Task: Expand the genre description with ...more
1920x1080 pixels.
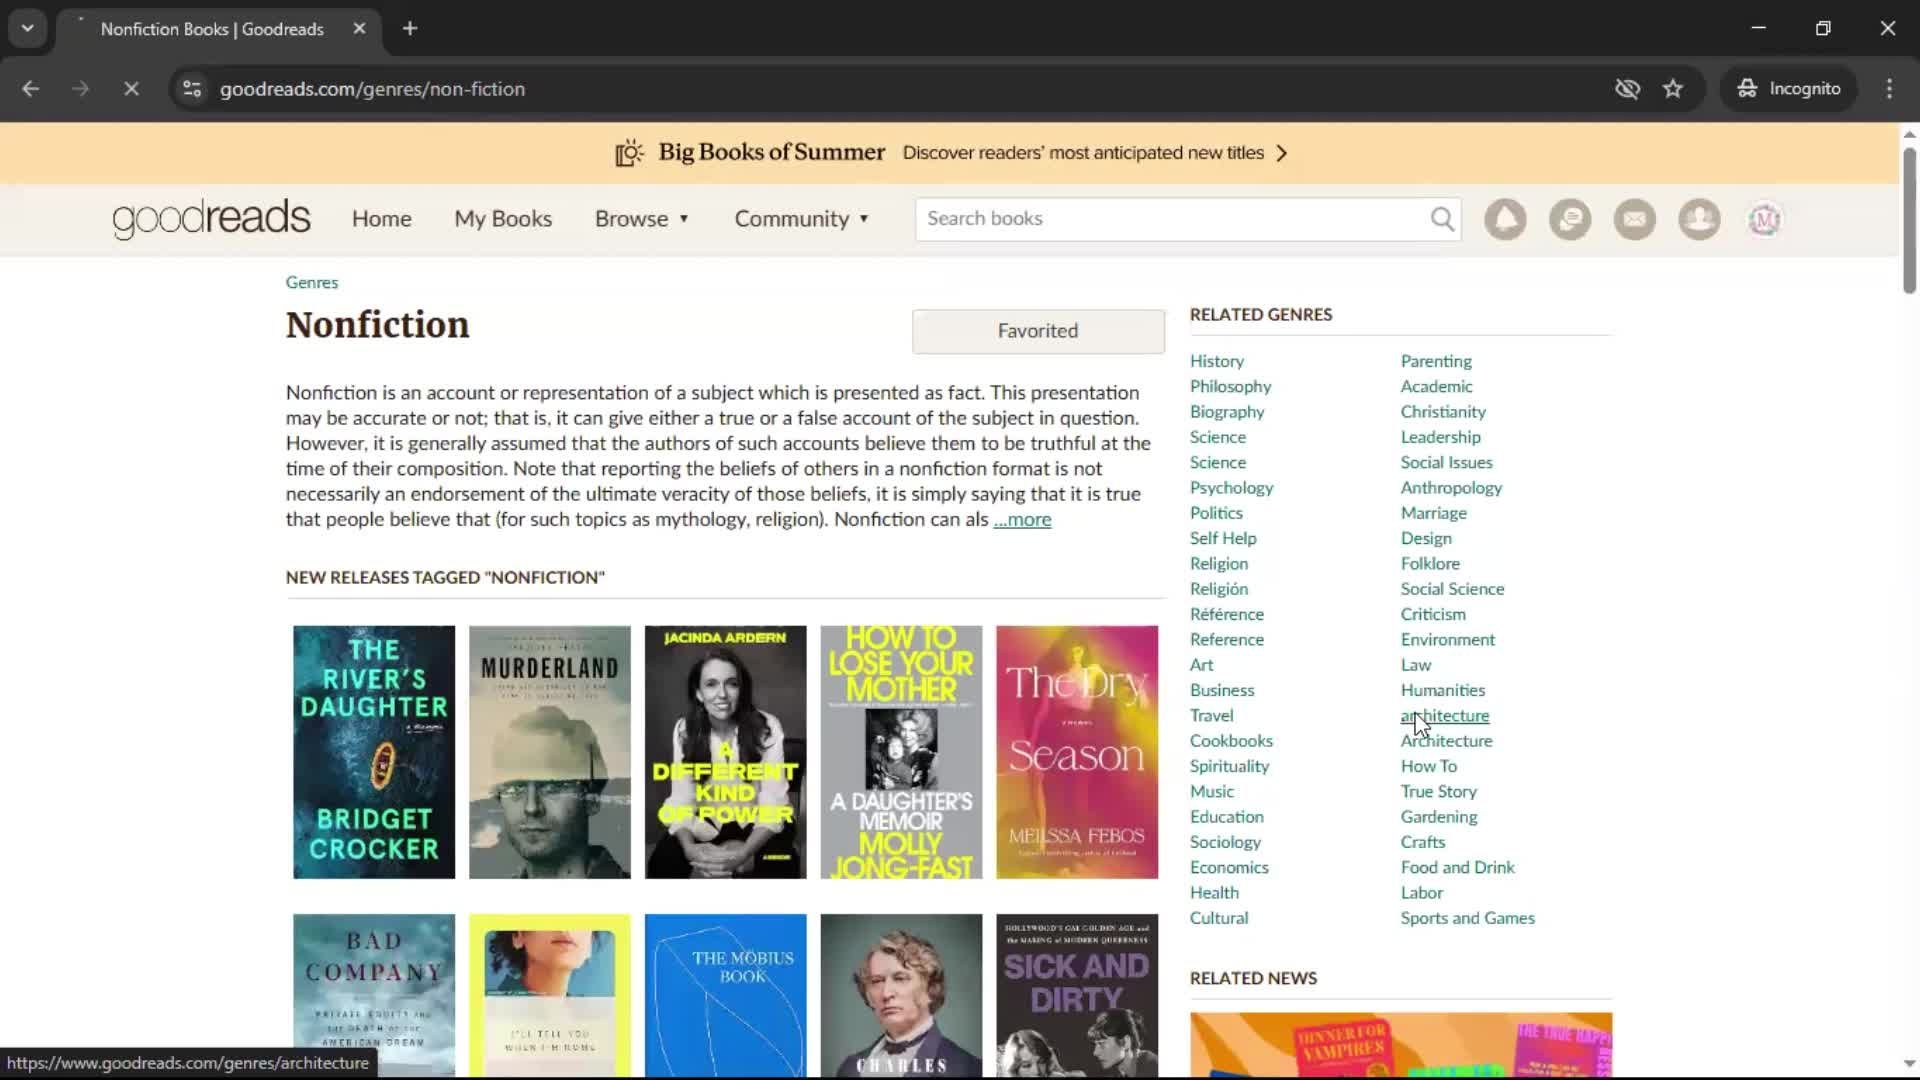Action: pyautogui.click(x=1022, y=519)
